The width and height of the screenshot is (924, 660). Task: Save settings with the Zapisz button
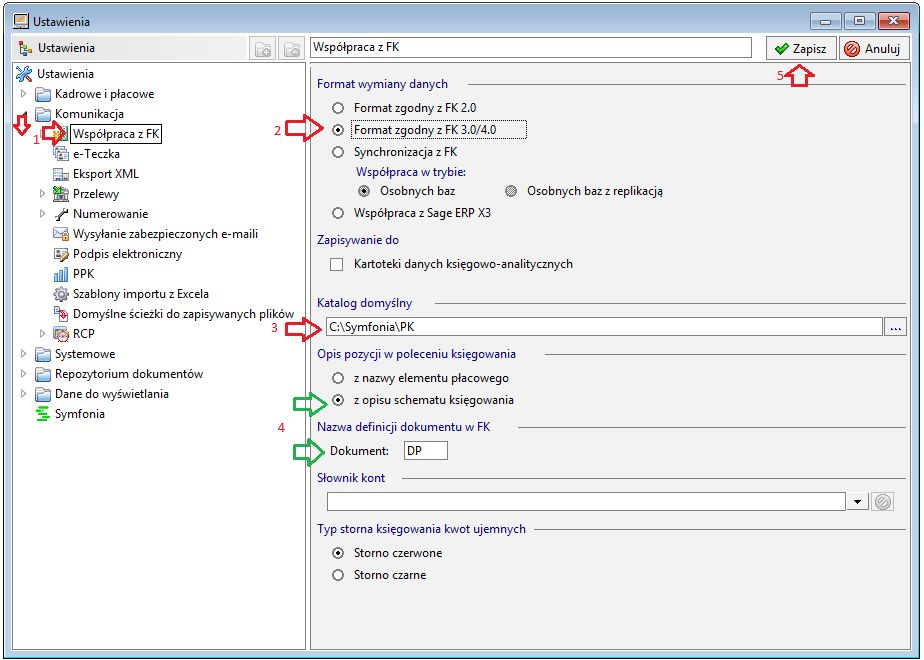pos(801,49)
